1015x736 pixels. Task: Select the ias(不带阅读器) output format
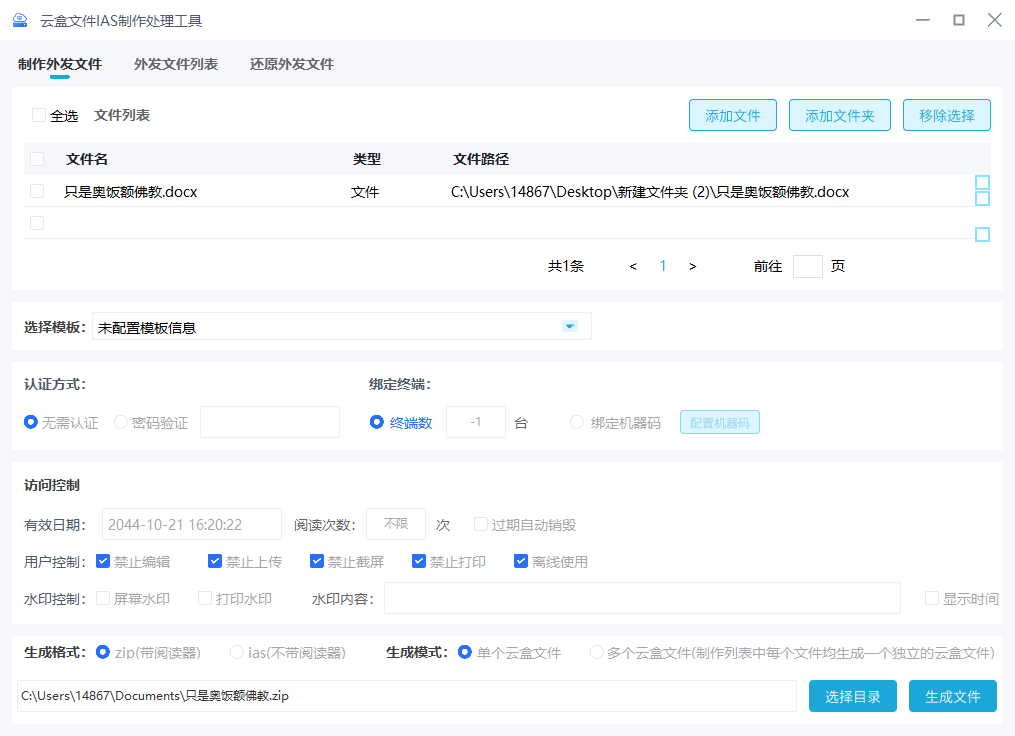click(x=237, y=652)
